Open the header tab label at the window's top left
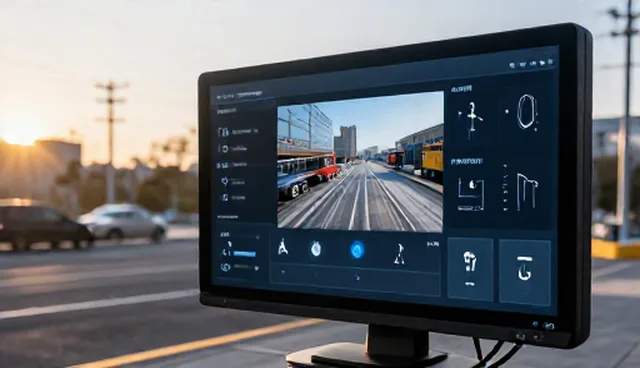Viewport: 640px width, 368px height. tap(240, 95)
